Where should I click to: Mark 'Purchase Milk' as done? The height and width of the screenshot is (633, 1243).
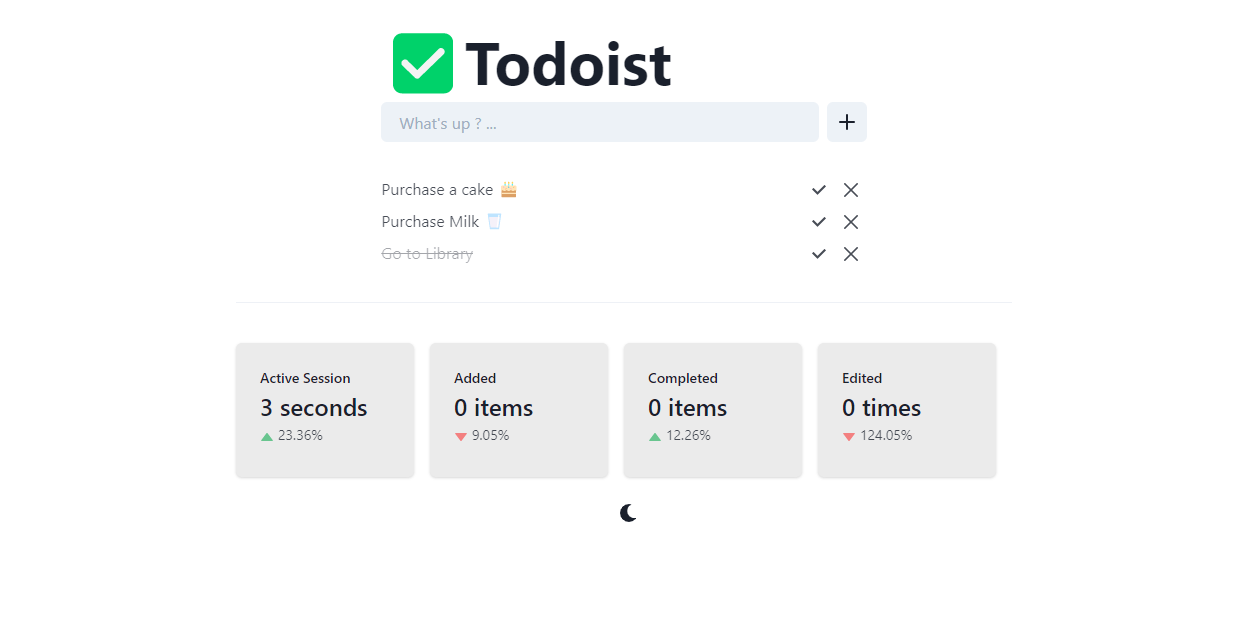(819, 222)
